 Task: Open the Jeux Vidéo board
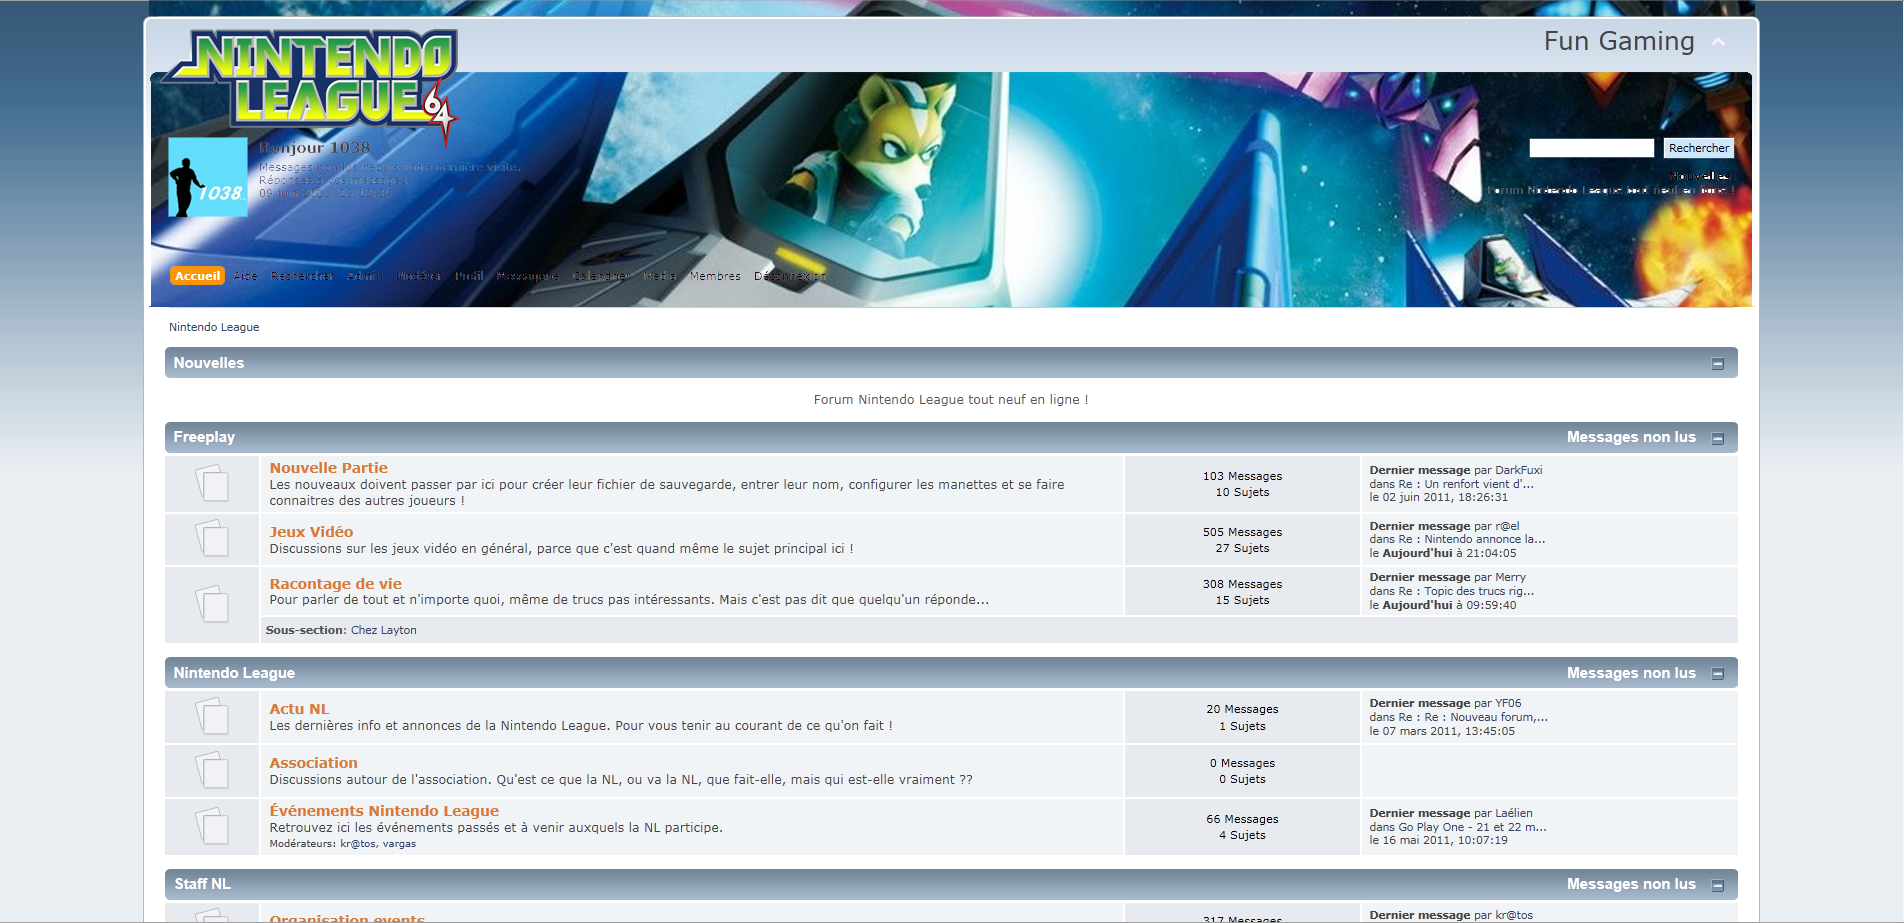coord(311,532)
